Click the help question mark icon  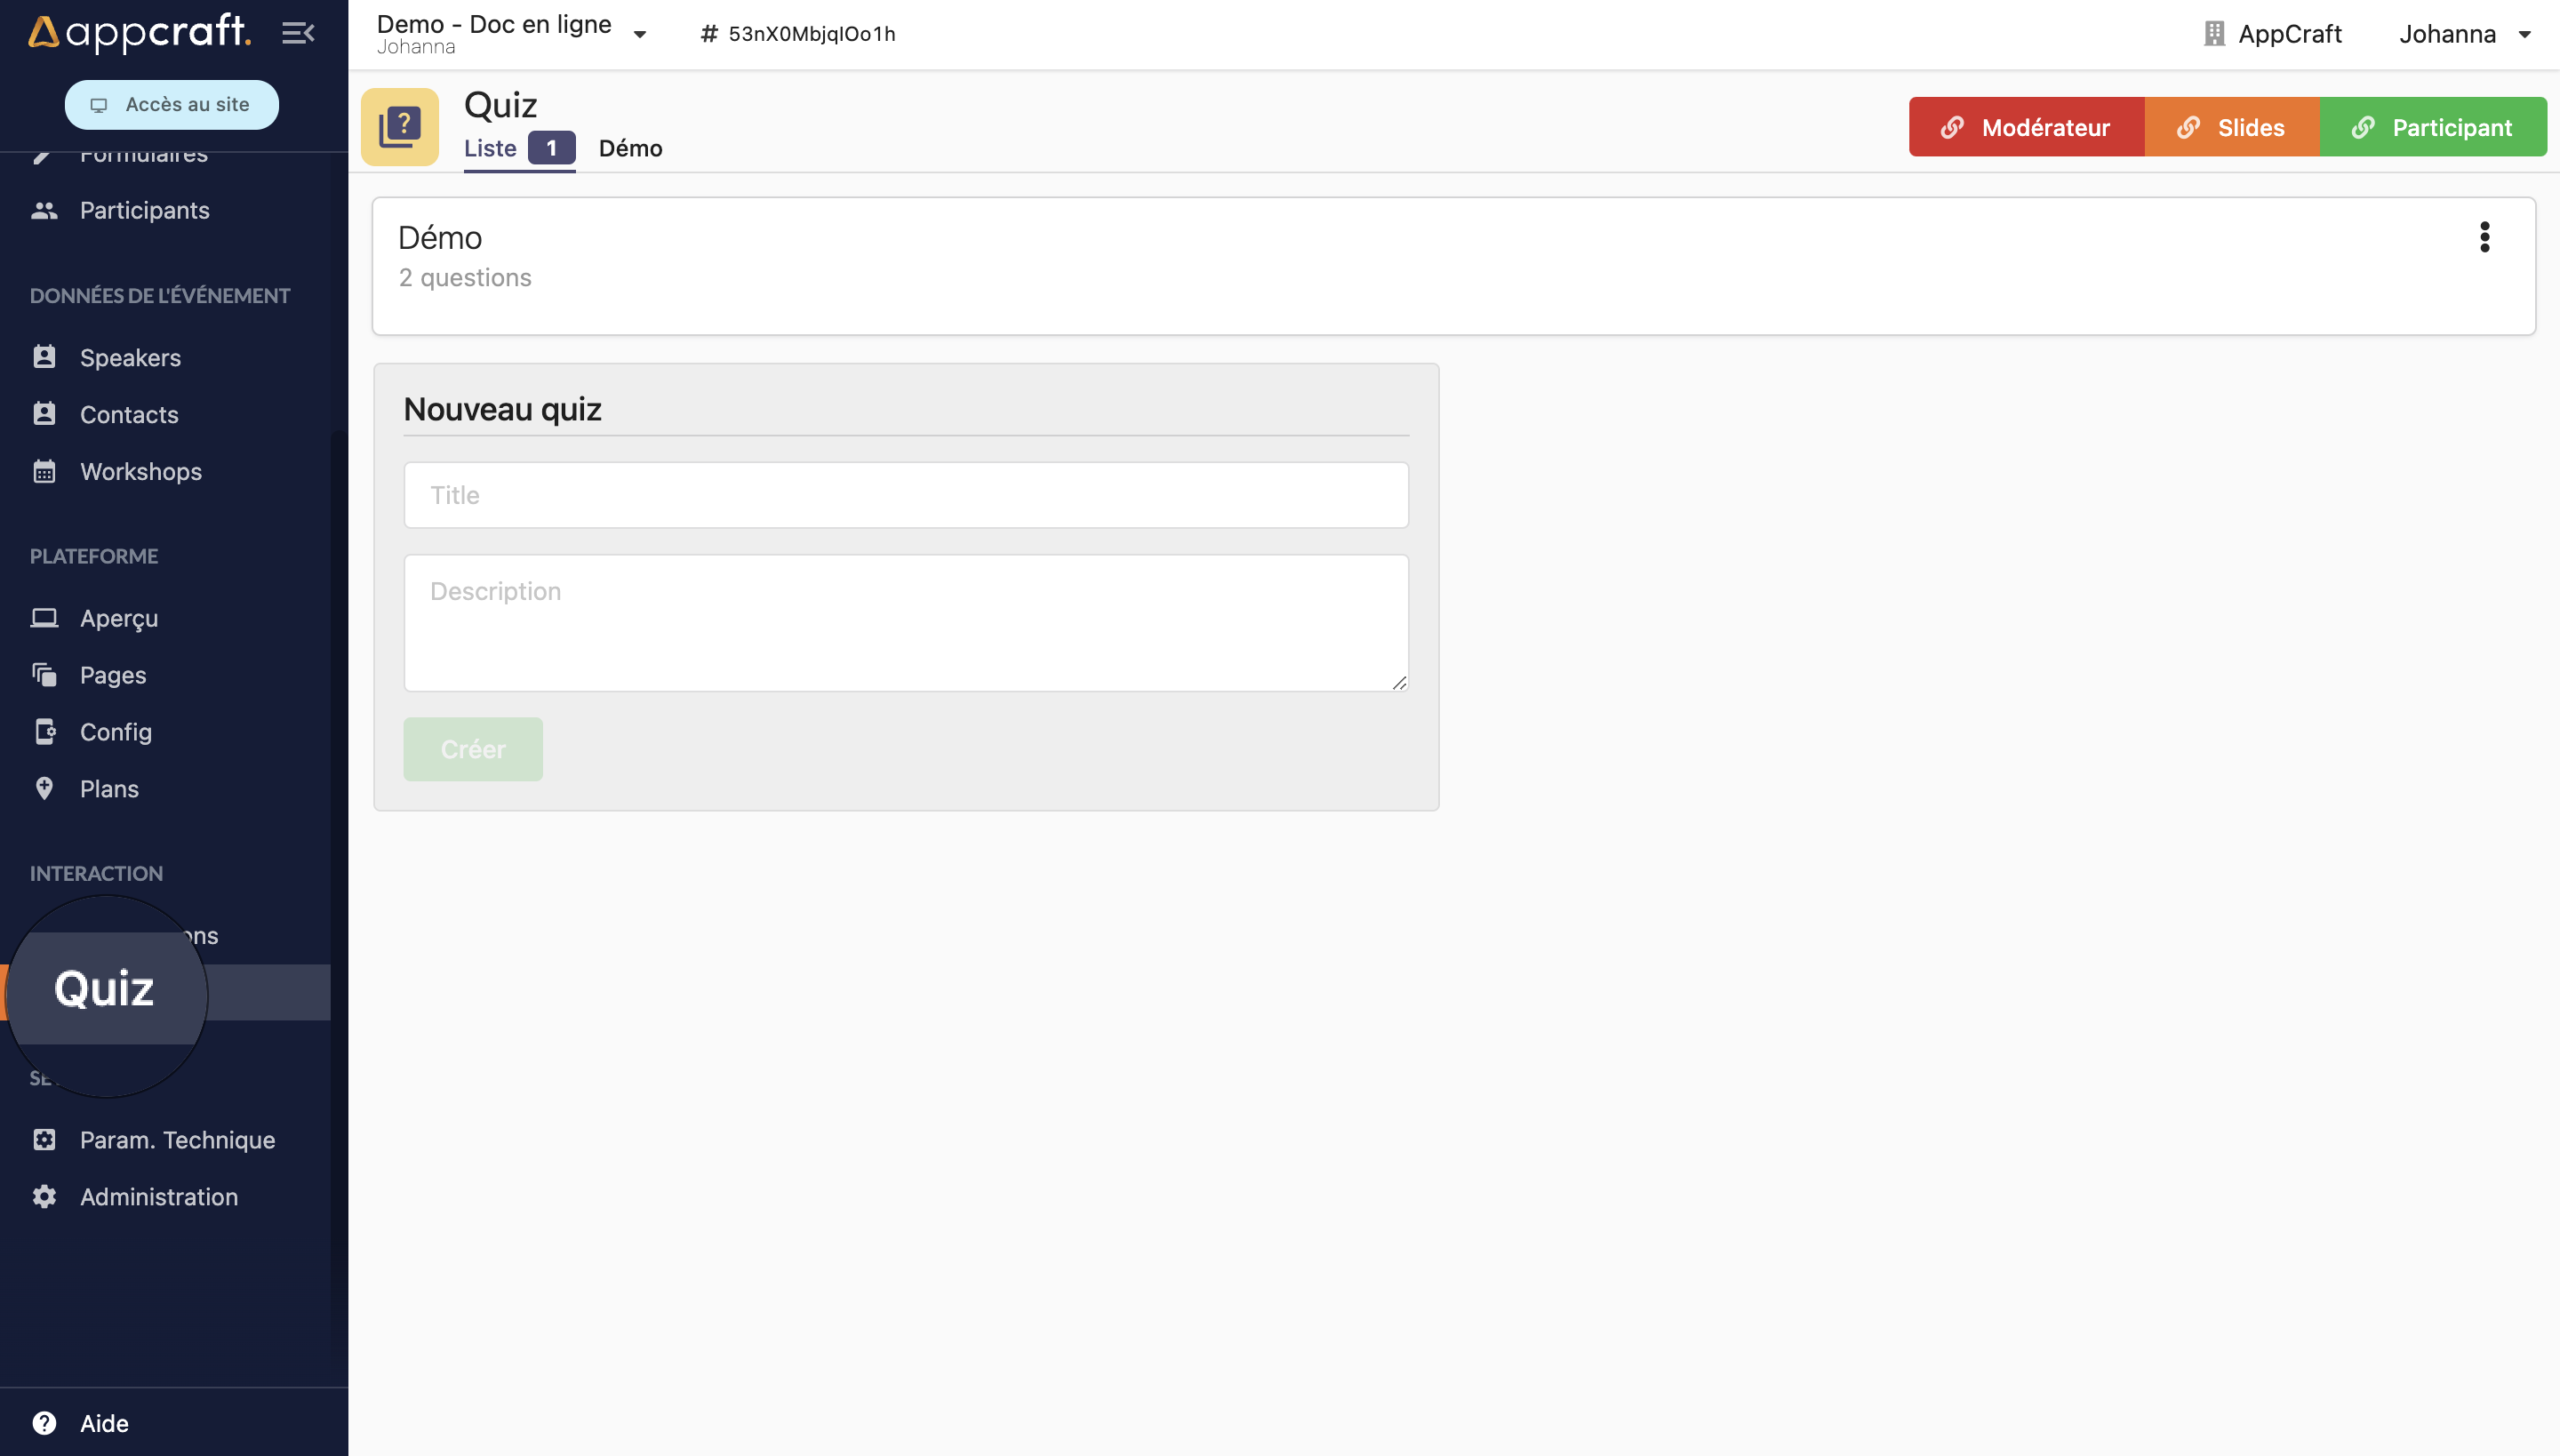pyautogui.click(x=44, y=1420)
